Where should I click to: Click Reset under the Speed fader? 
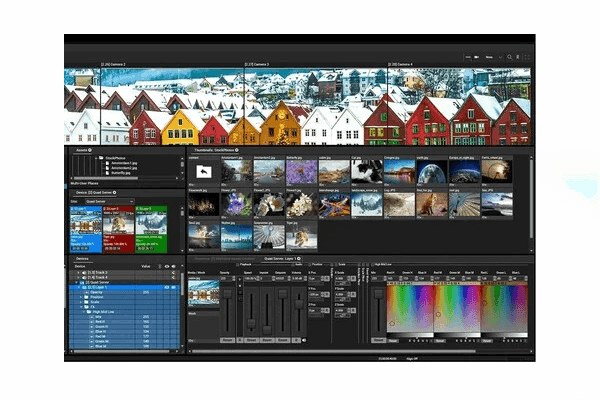(251, 340)
